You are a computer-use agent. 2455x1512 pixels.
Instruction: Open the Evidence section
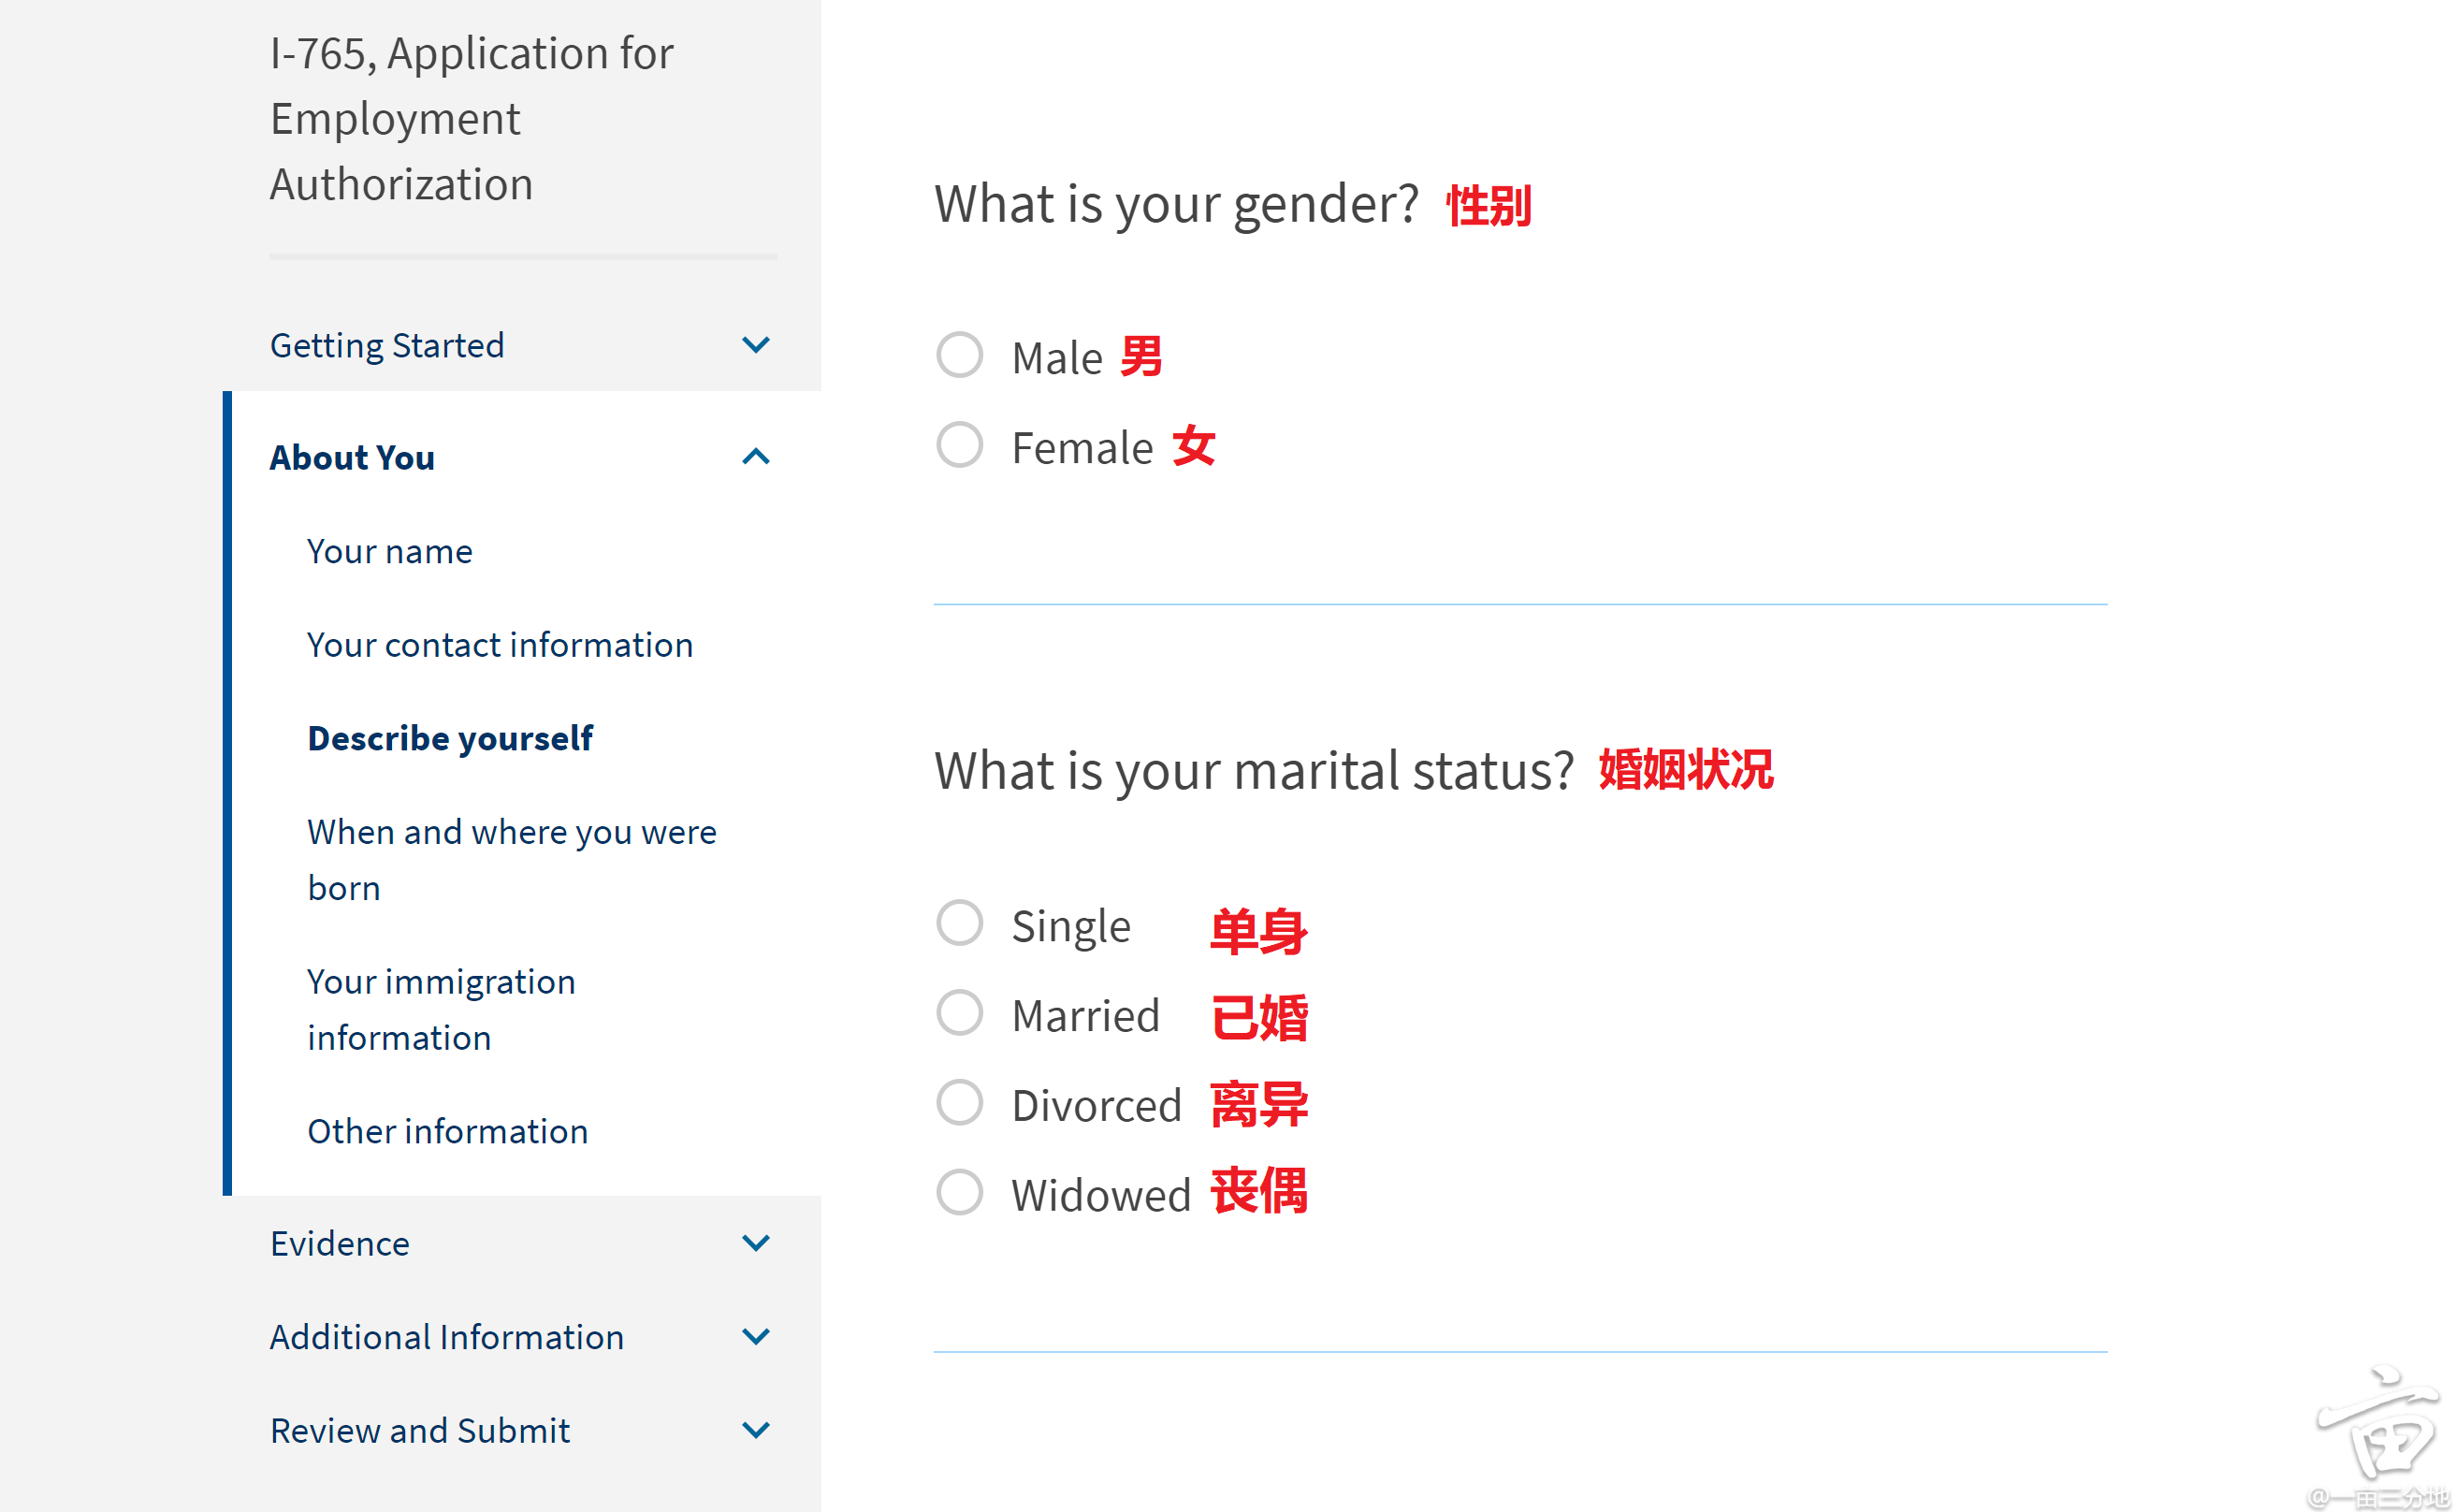coord(340,1243)
